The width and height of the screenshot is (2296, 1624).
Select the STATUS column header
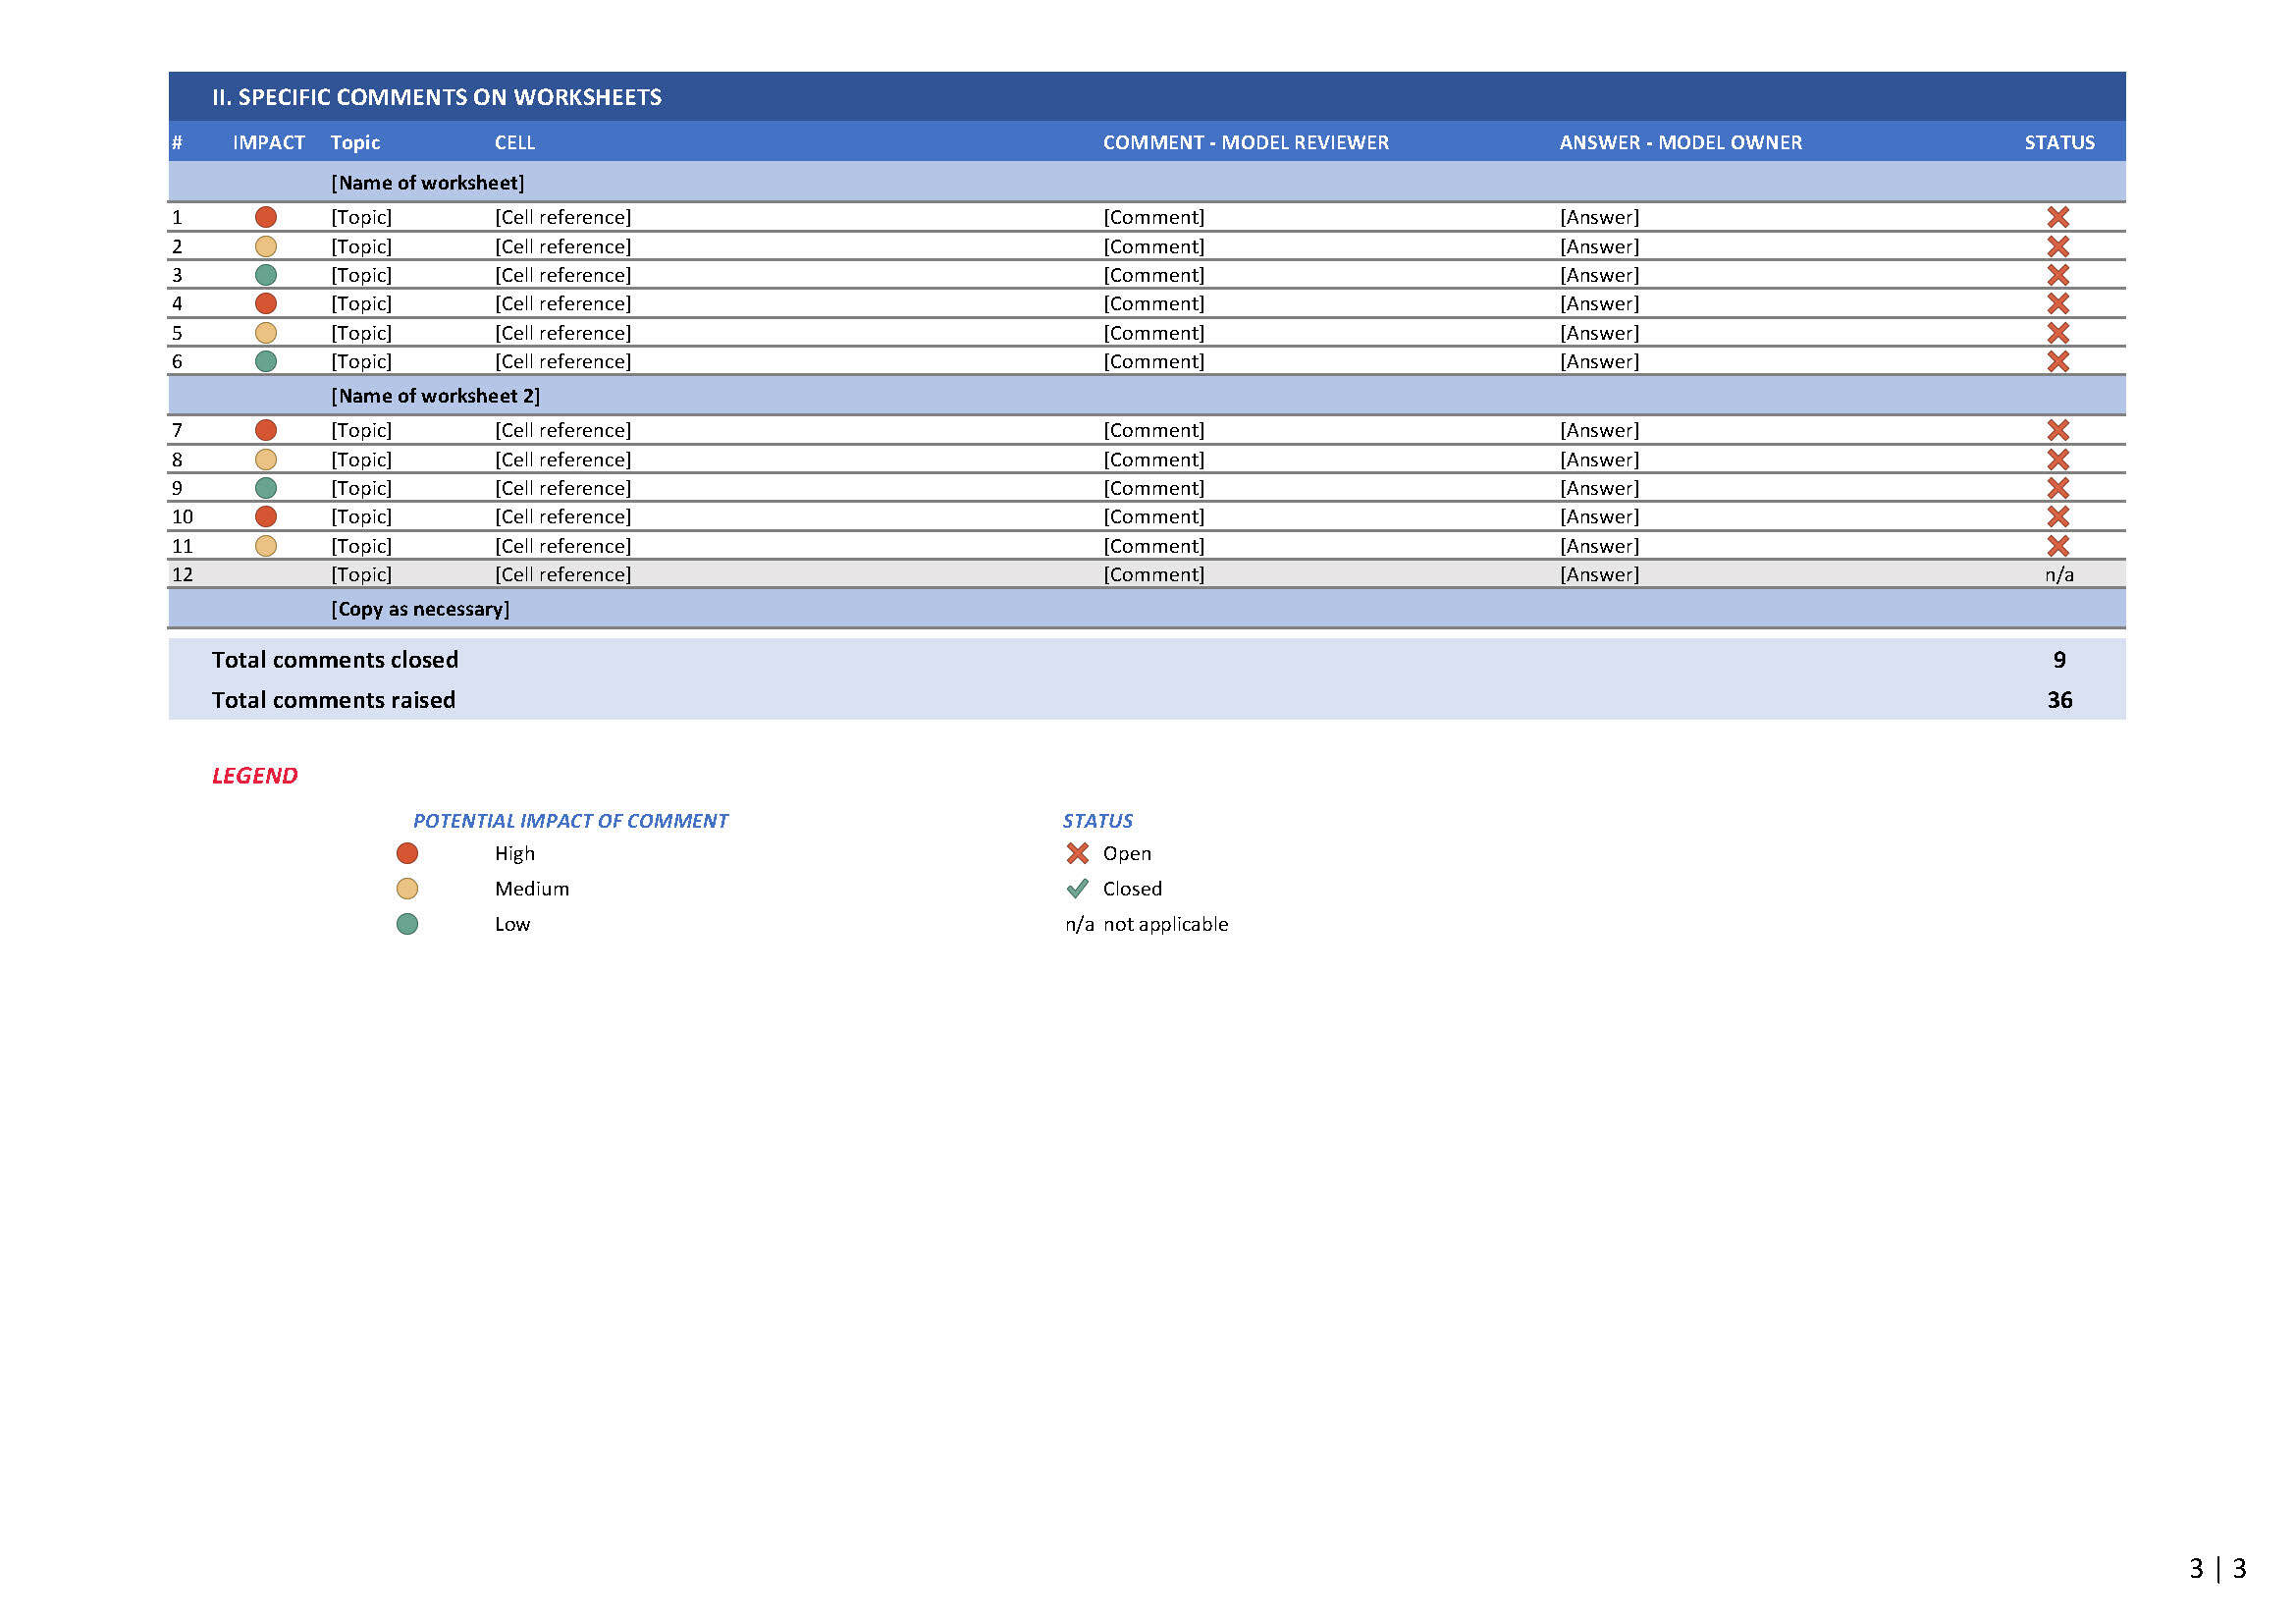(2060, 143)
